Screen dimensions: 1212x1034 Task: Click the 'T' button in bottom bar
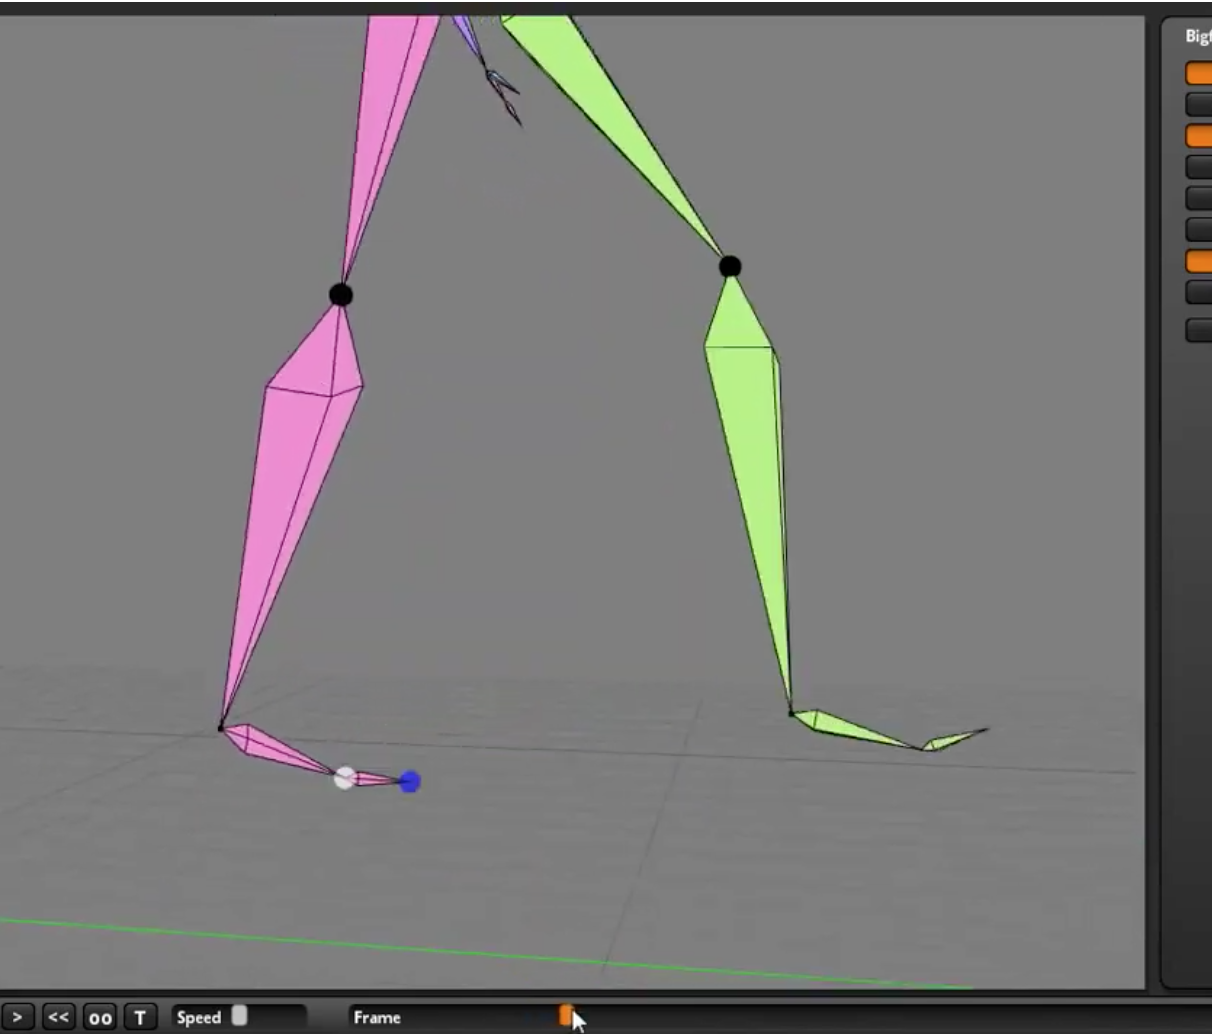[x=140, y=1017]
